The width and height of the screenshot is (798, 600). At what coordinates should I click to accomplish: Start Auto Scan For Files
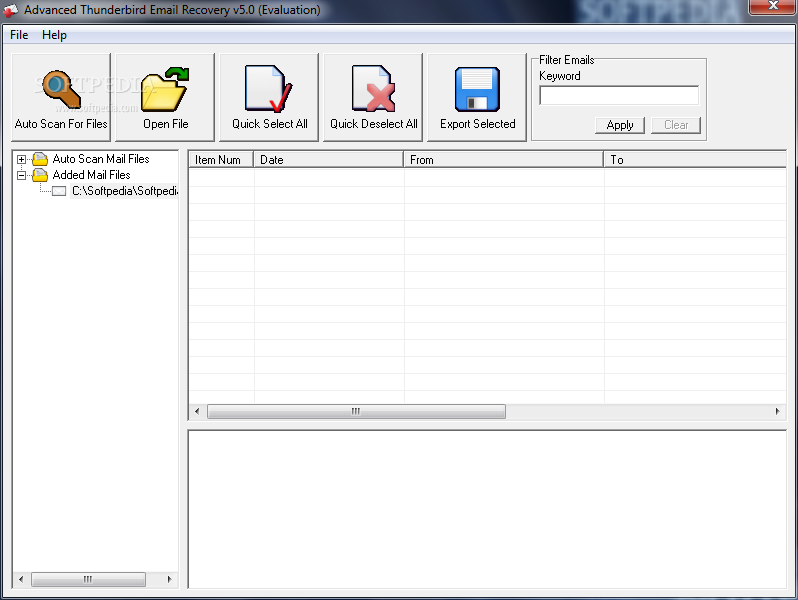coord(61,97)
